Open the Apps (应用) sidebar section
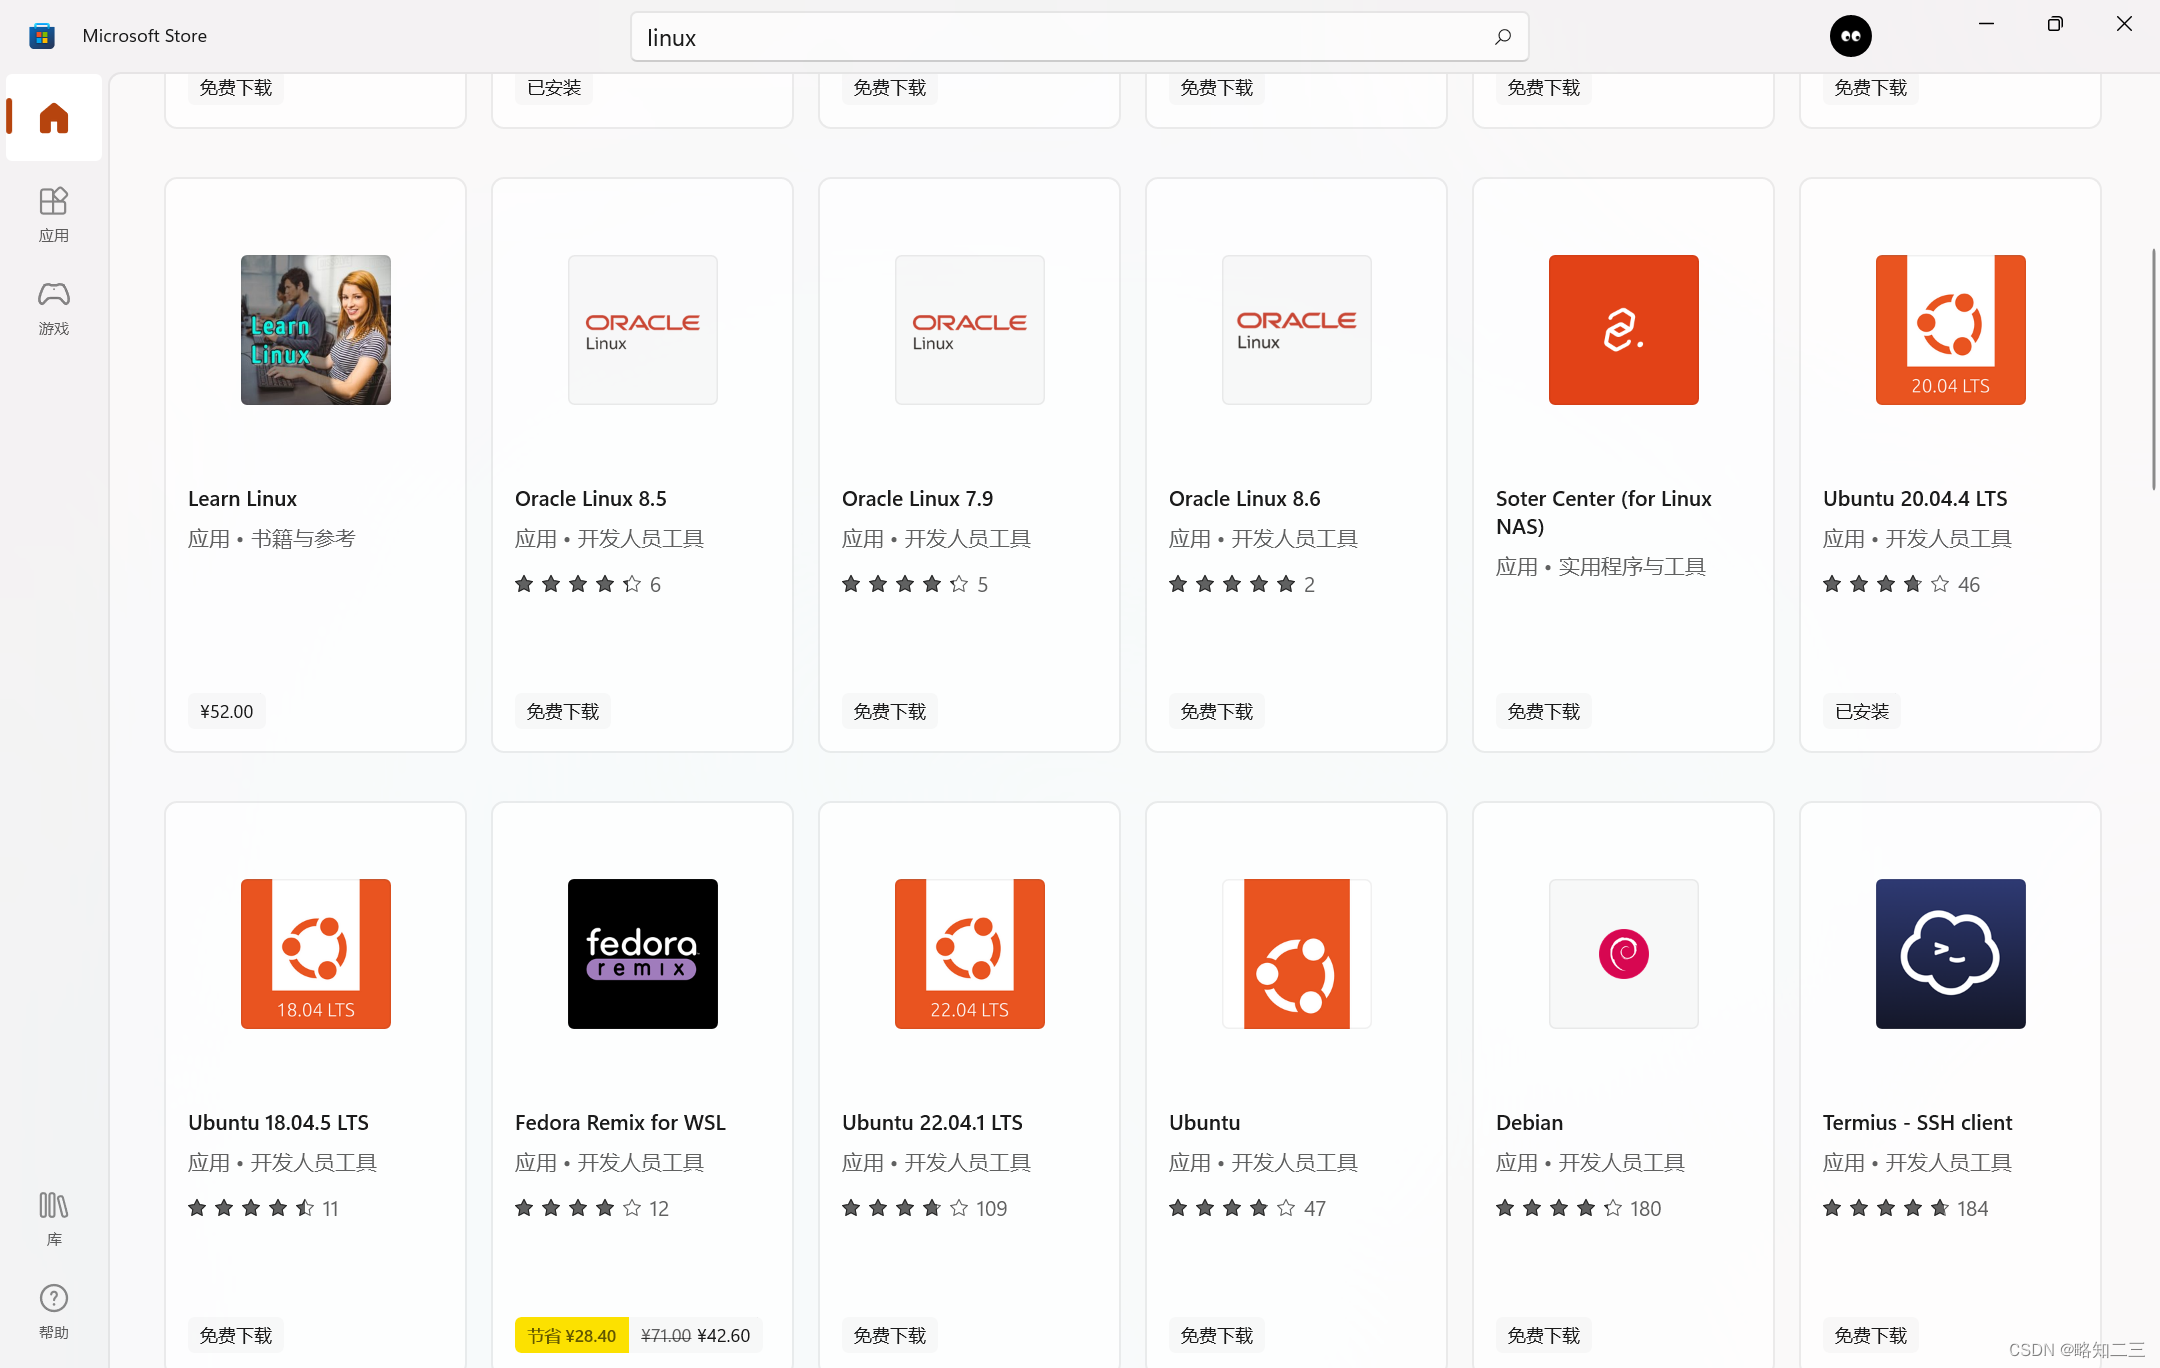This screenshot has height=1368, width=2160. tap(54, 213)
